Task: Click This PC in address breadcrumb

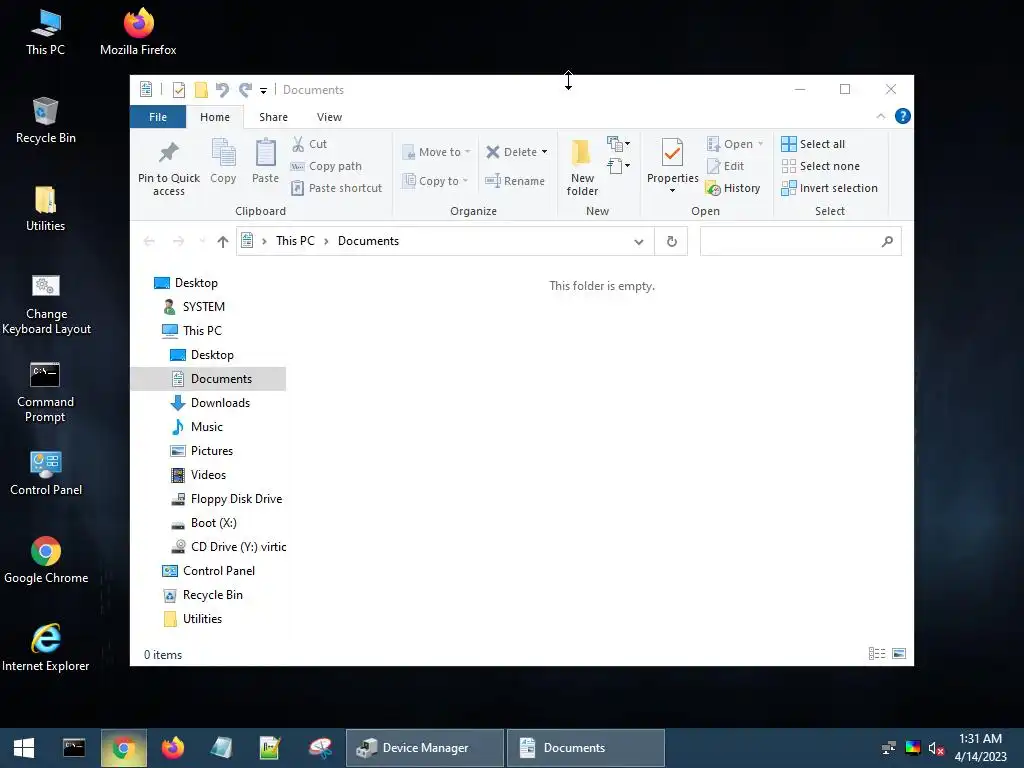Action: click(295, 241)
